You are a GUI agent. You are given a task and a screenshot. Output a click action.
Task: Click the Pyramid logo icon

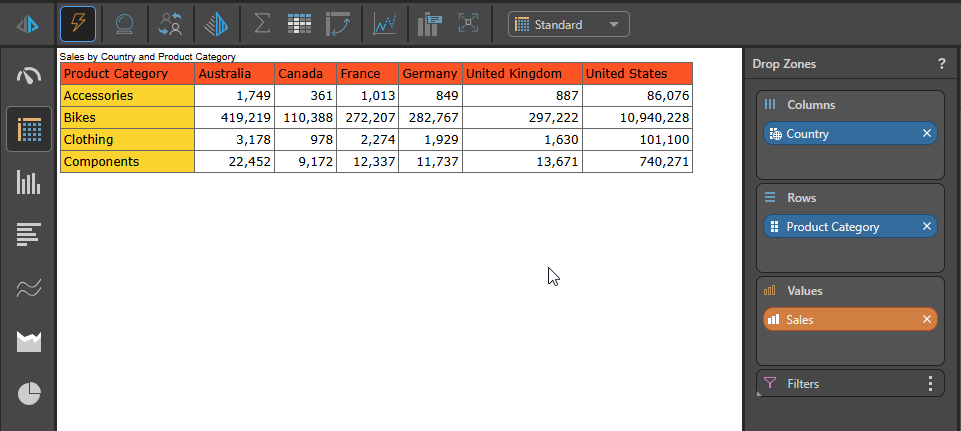(x=28, y=25)
